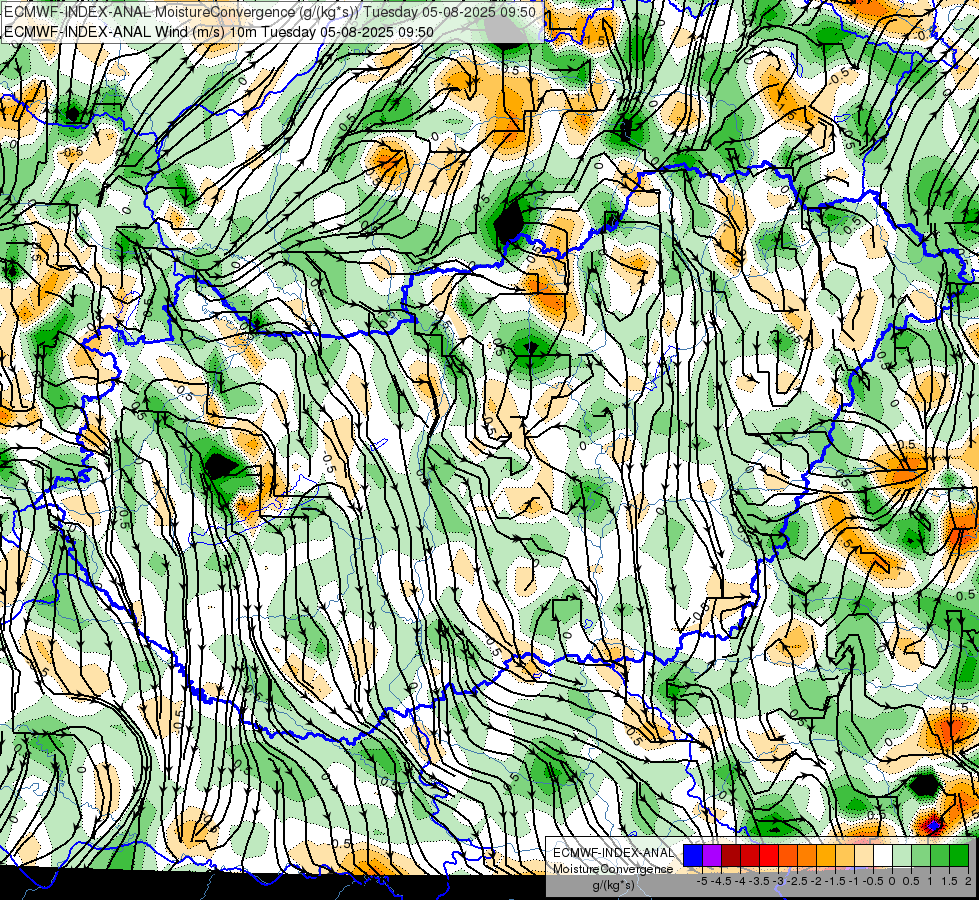Click the legend unit label 'g/(kg*s)'

click(x=614, y=886)
